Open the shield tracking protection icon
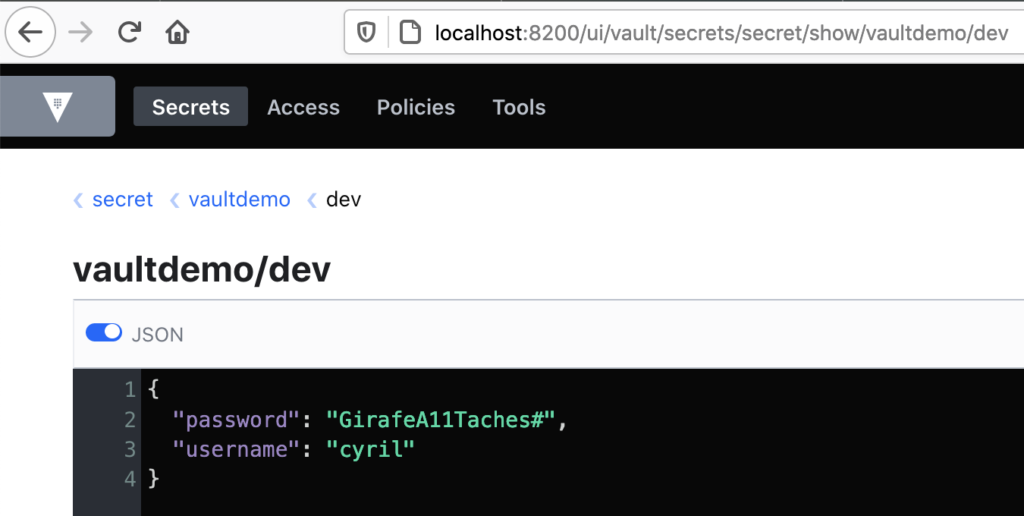Viewport: 1024px width, 516px height. coord(366,32)
